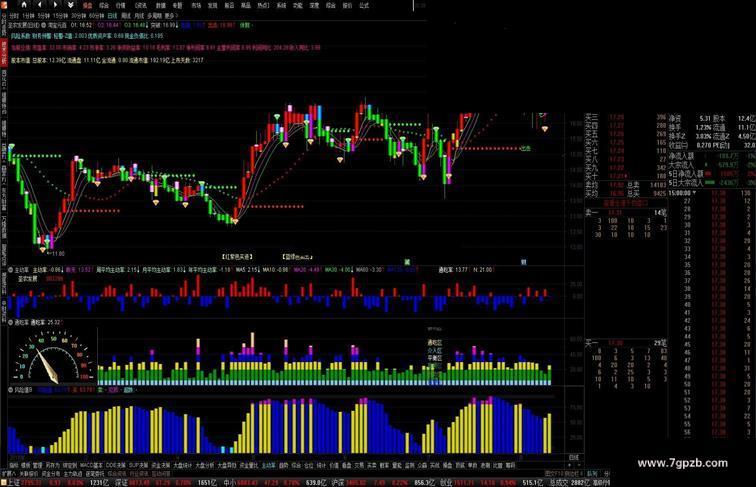Open the 系统 menu in top bar
The image size is (756, 487).
[x=281, y=6]
